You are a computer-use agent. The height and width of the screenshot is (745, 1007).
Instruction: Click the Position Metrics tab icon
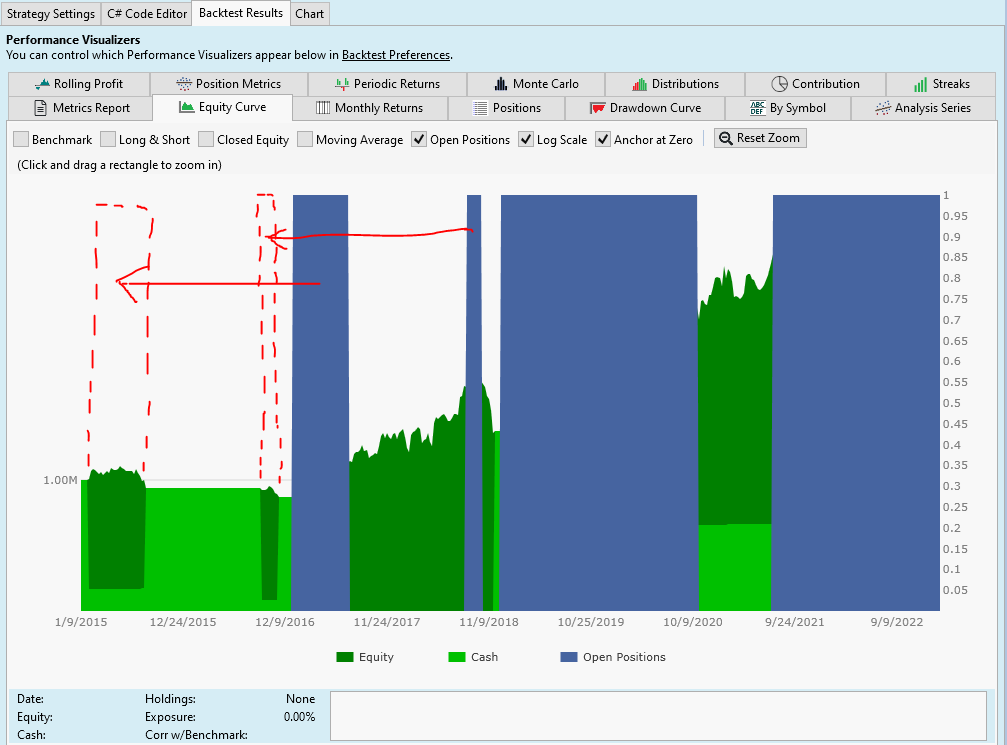[183, 84]
